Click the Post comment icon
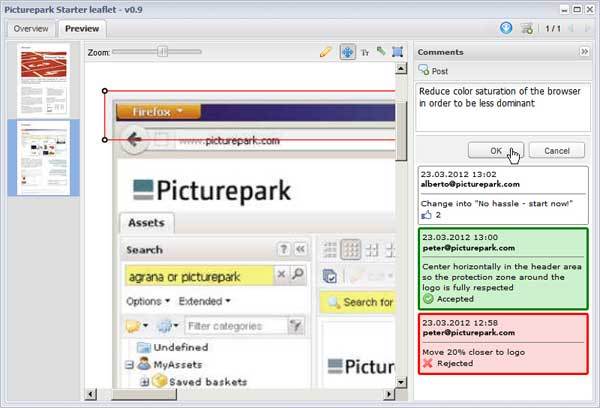The width and height of the screenshot is (600, 408). (x=423, y=70)
